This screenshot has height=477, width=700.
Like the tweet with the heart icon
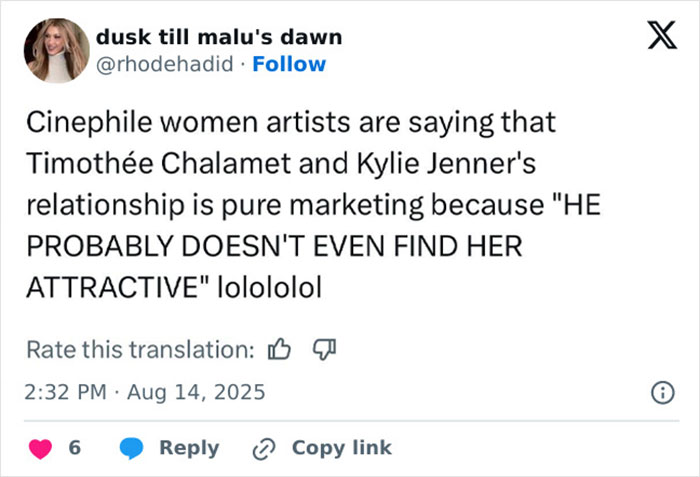(41, 448)
